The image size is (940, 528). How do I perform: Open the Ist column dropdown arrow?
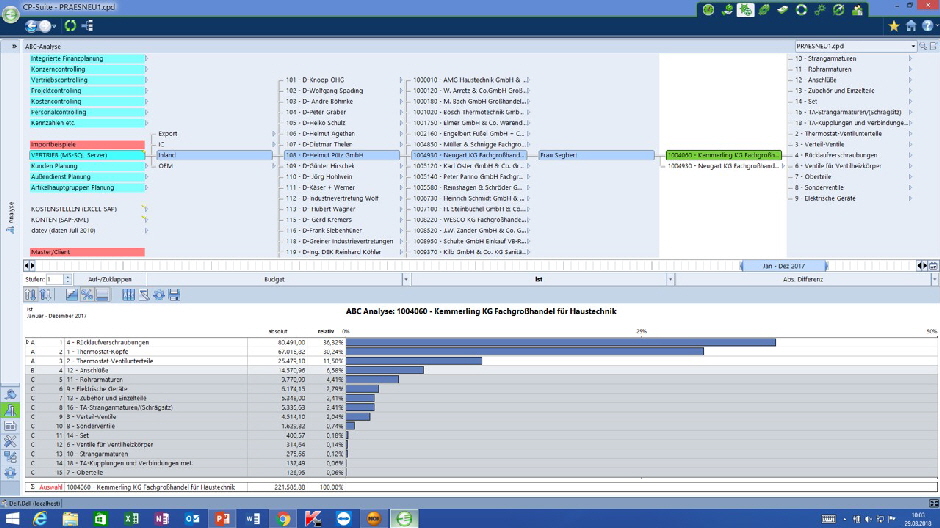670,279
